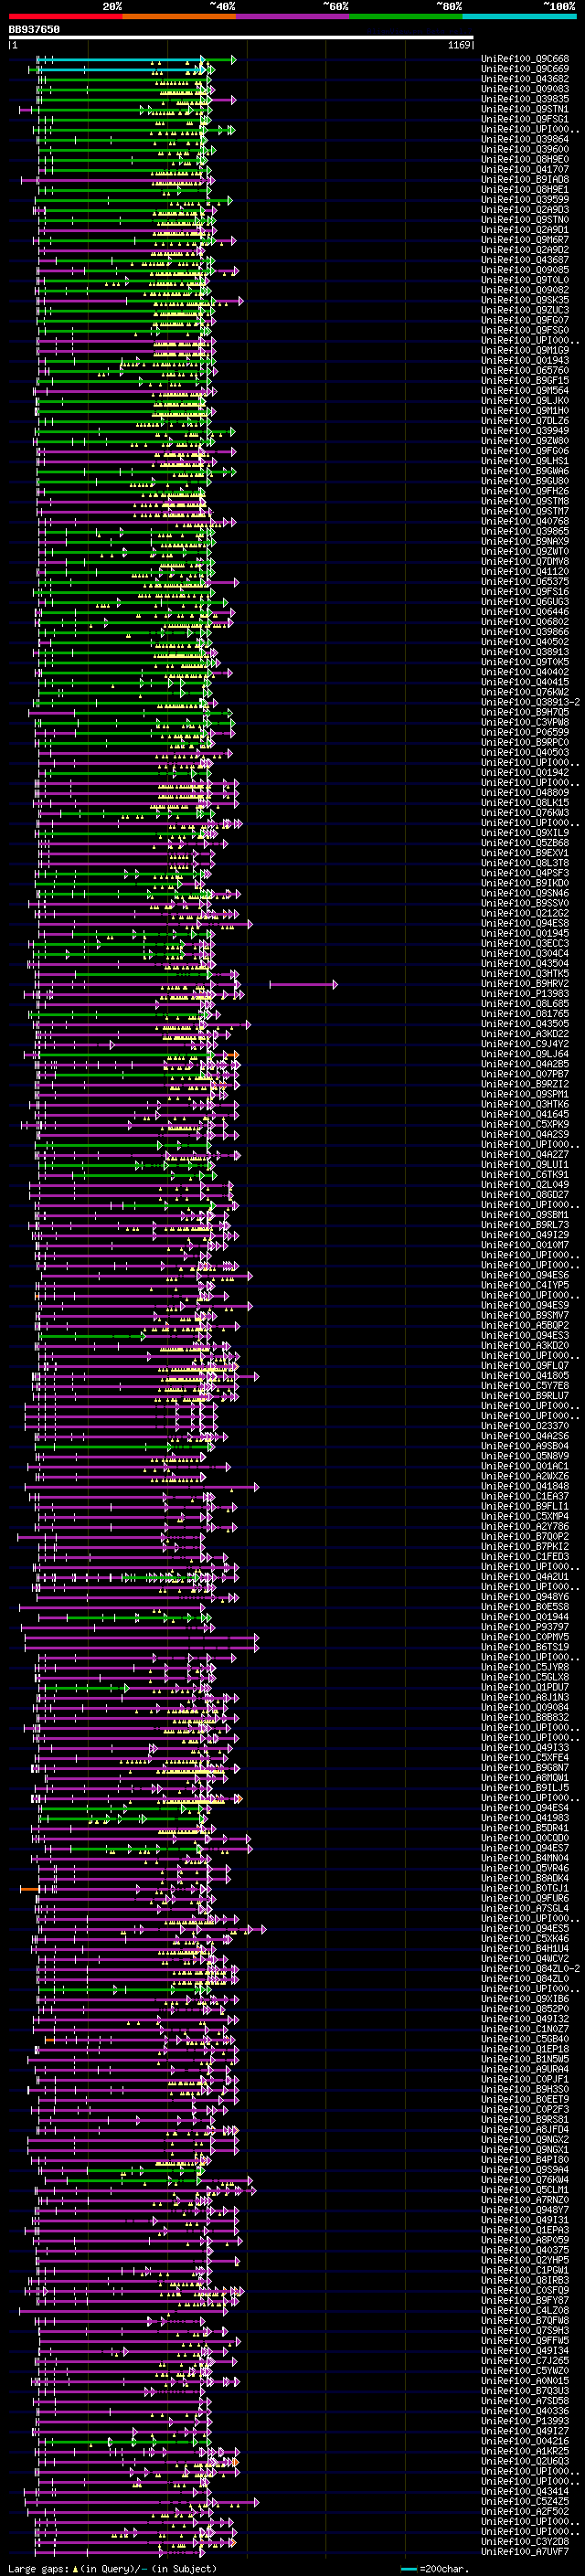Screen dimensions: 585x2576
Task: Select UniRef100_O65375 label
Action: coord(525,582)
